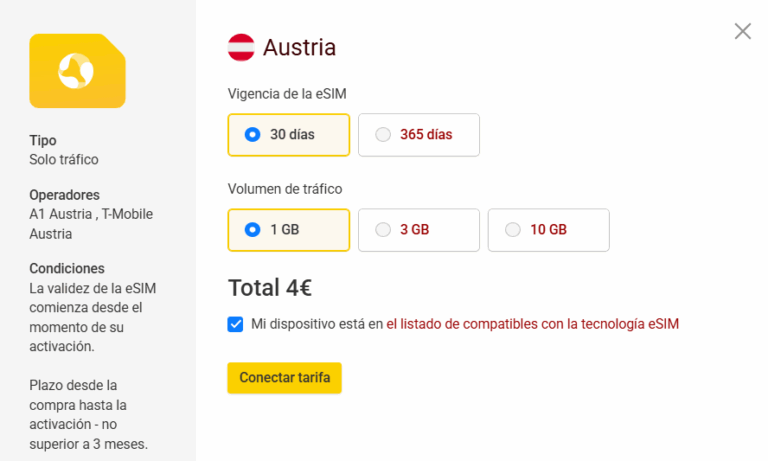Click the Operadores heading in sidebar

[x=65, y=195]
